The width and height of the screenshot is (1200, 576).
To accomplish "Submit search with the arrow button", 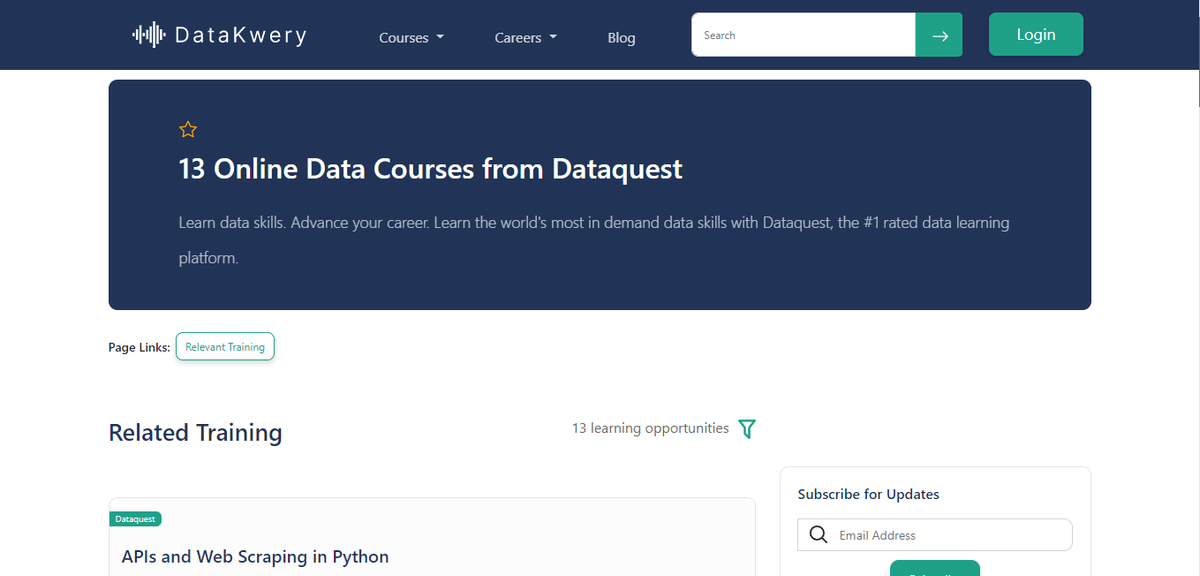I will [939, 35].
